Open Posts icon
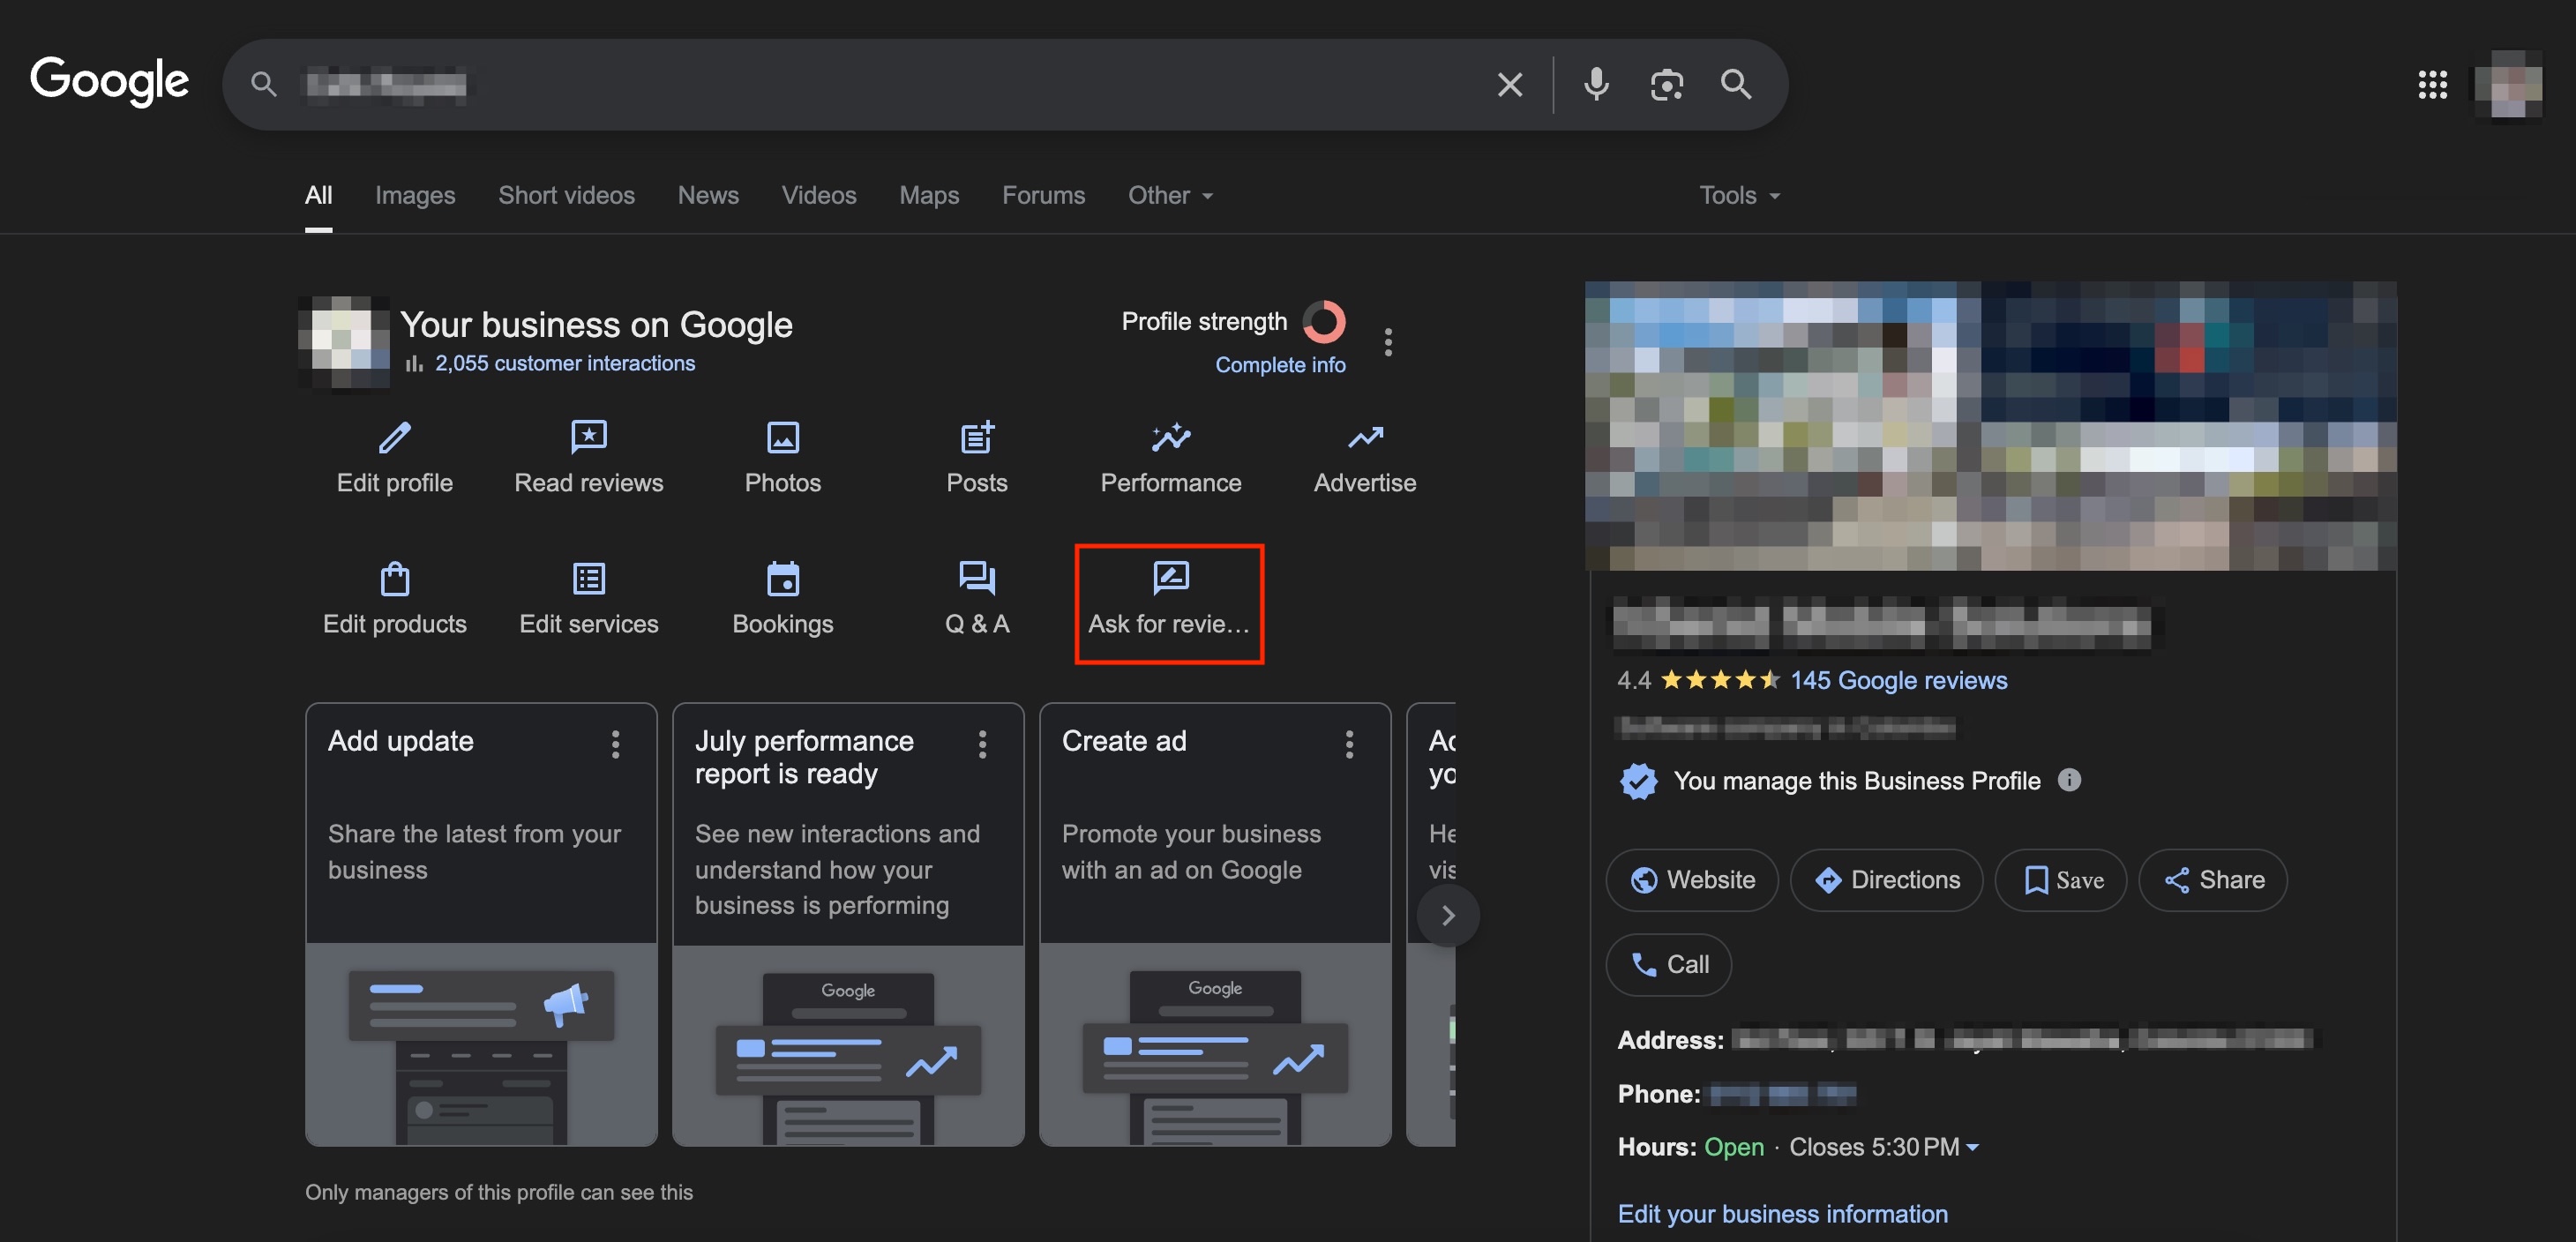 point(976,437)
